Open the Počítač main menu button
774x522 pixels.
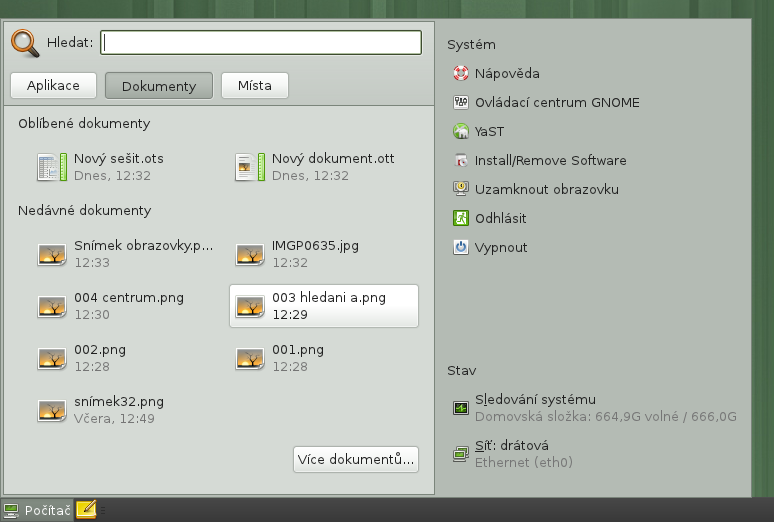click(37, 510)
